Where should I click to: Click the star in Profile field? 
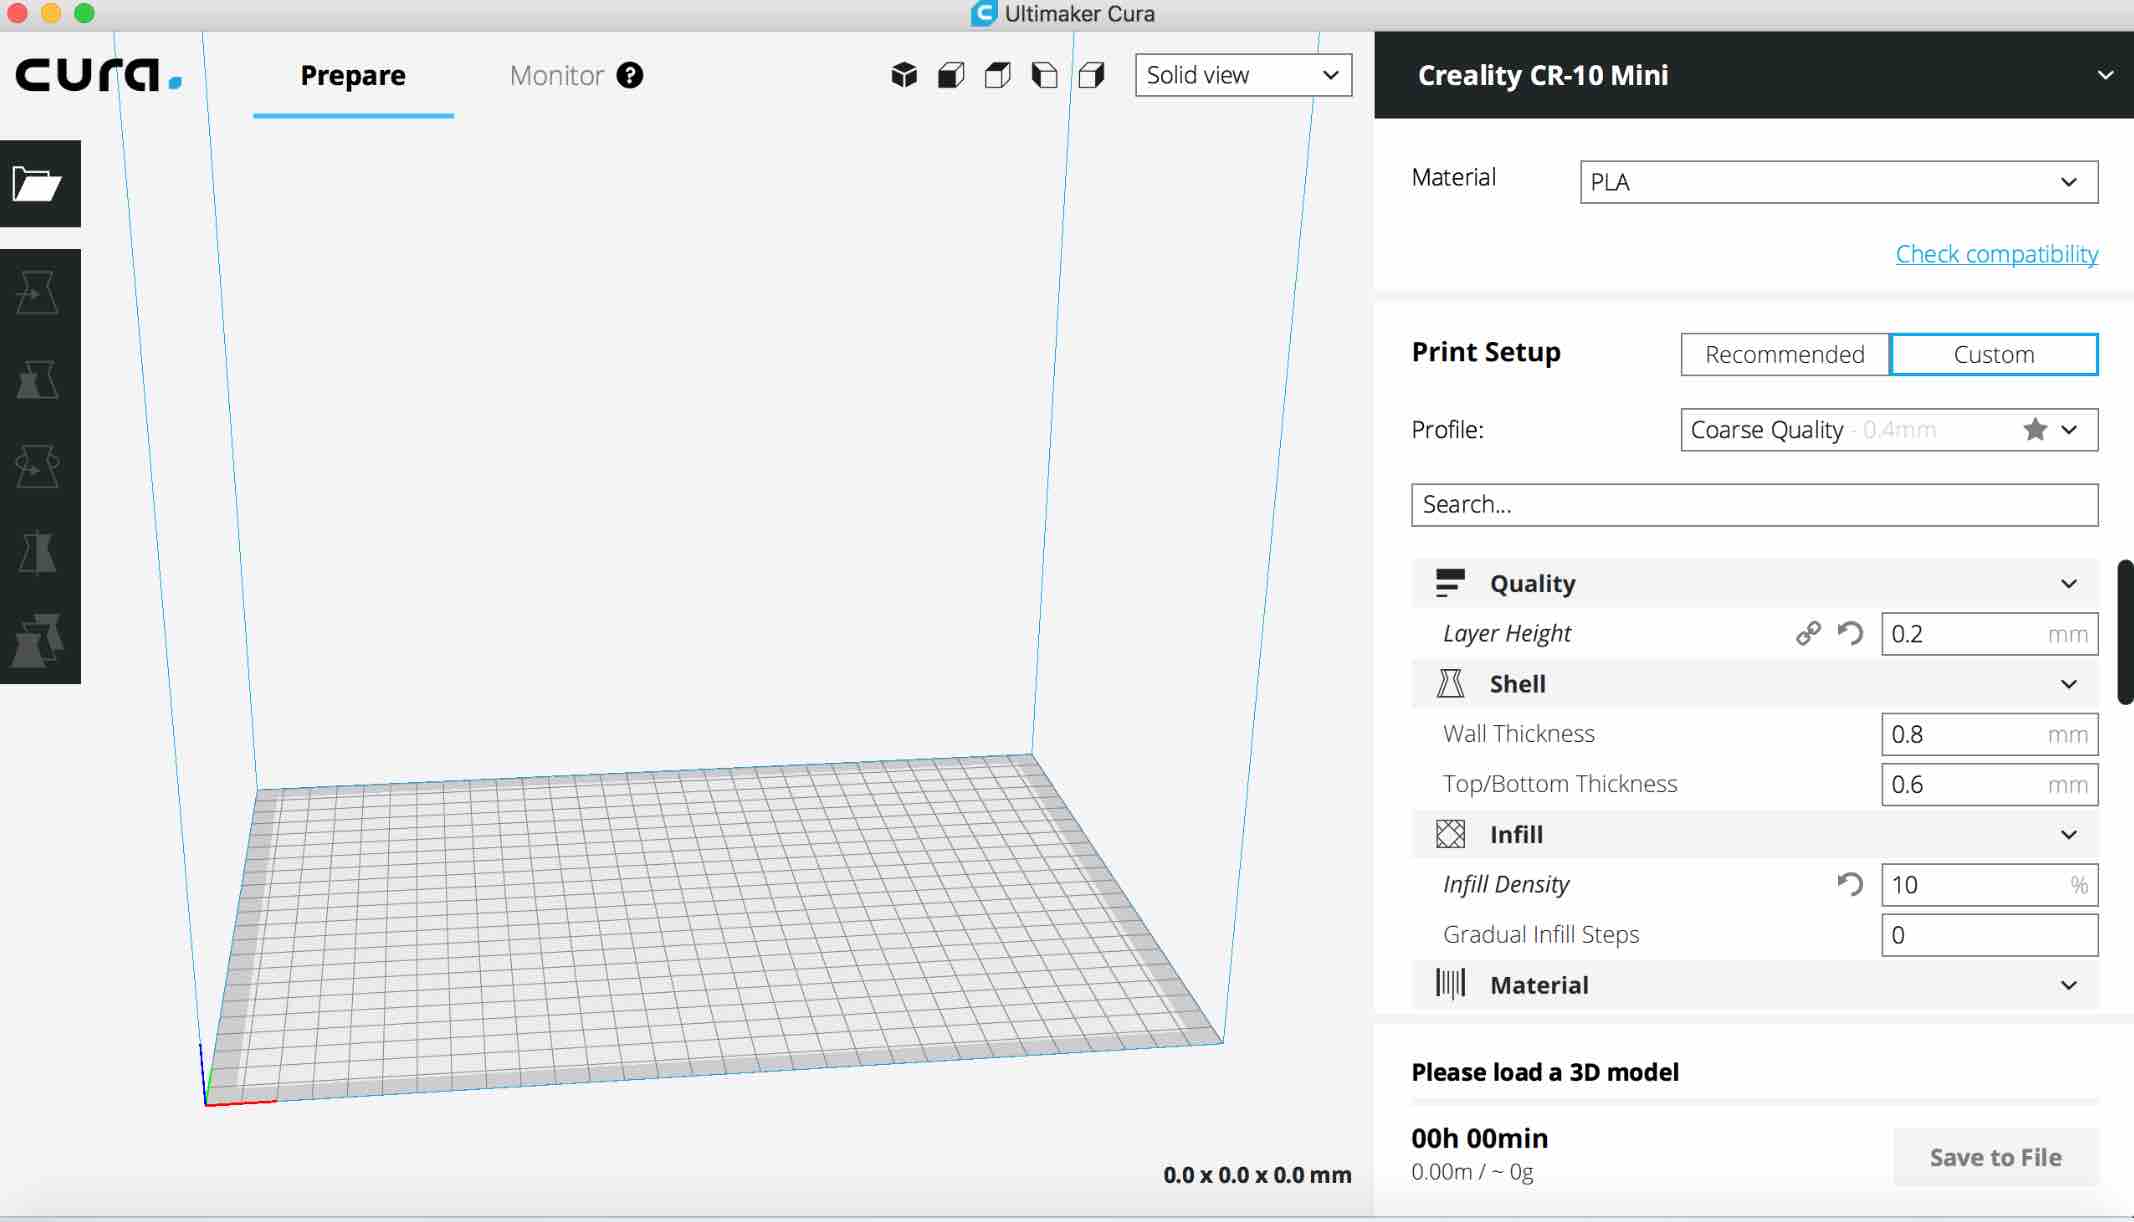(x=2034, y=430)
